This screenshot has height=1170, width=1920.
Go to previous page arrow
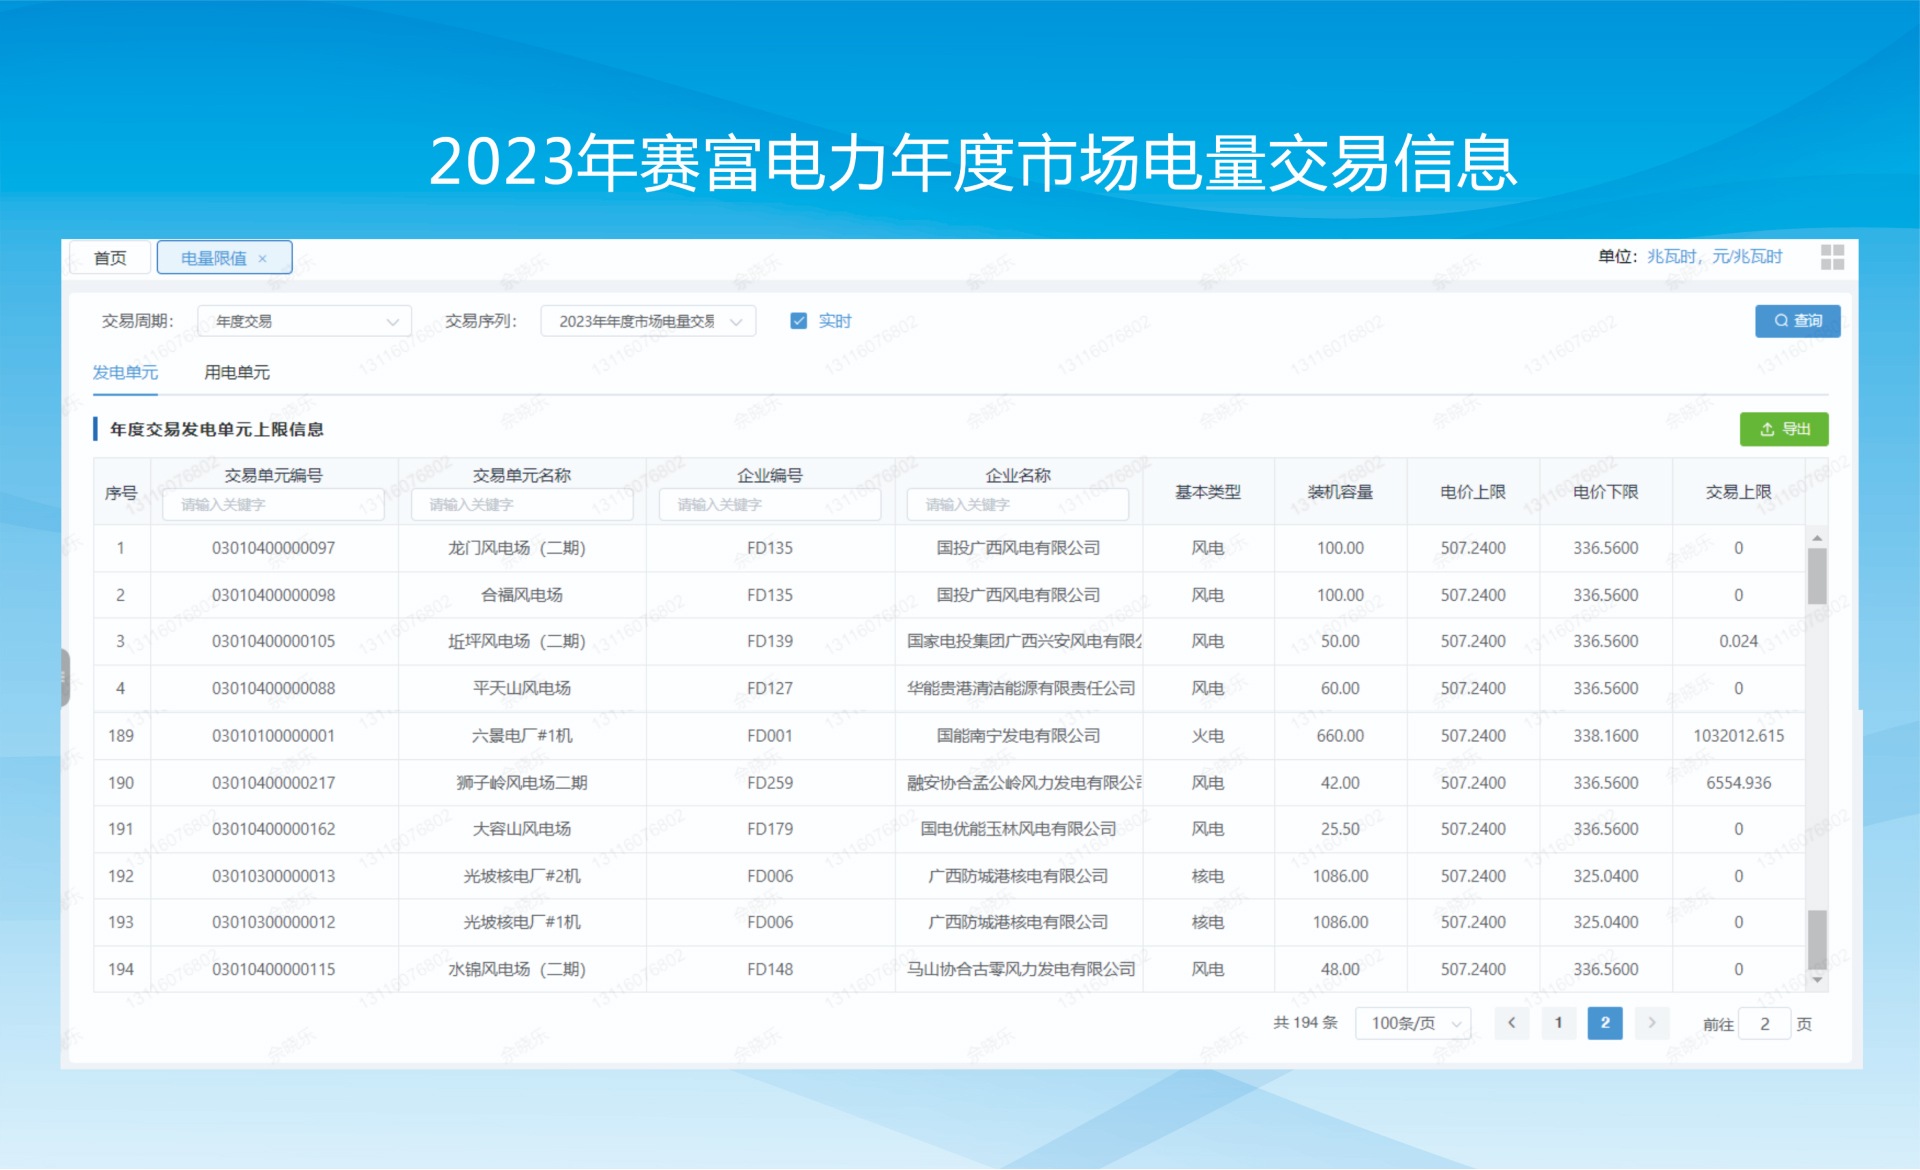tap(1511, 1023)
